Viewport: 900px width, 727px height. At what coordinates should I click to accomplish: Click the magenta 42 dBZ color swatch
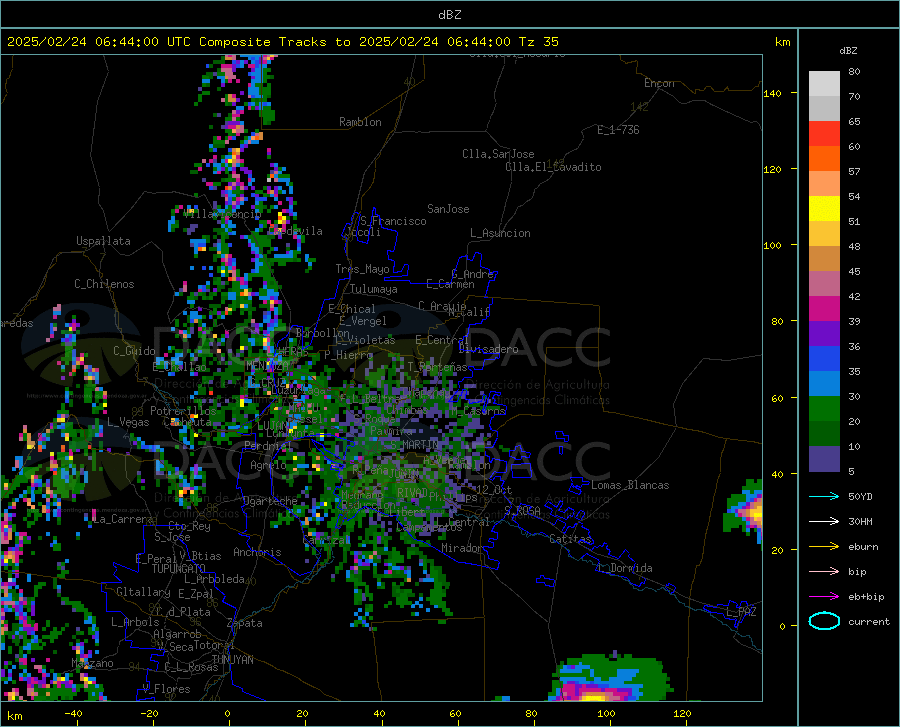tap(824, 309)
